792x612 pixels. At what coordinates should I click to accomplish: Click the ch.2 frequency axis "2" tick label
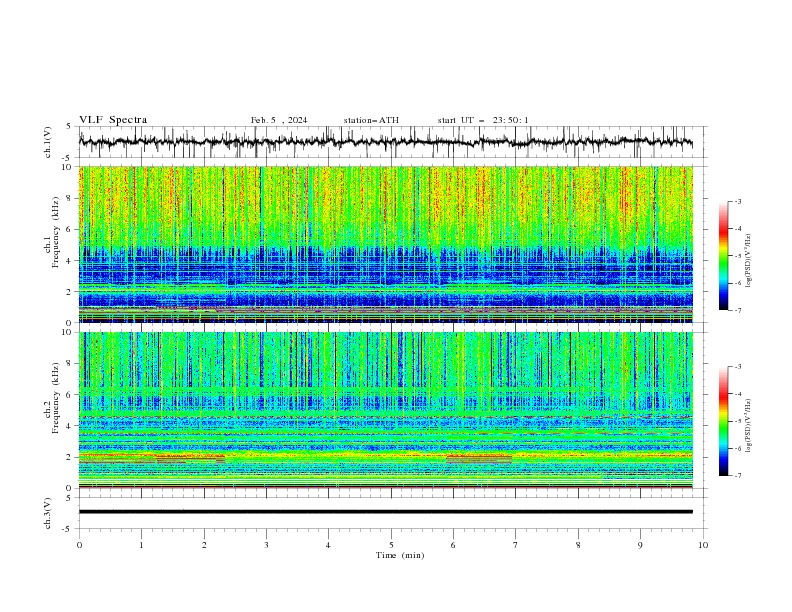click(70, 457)
